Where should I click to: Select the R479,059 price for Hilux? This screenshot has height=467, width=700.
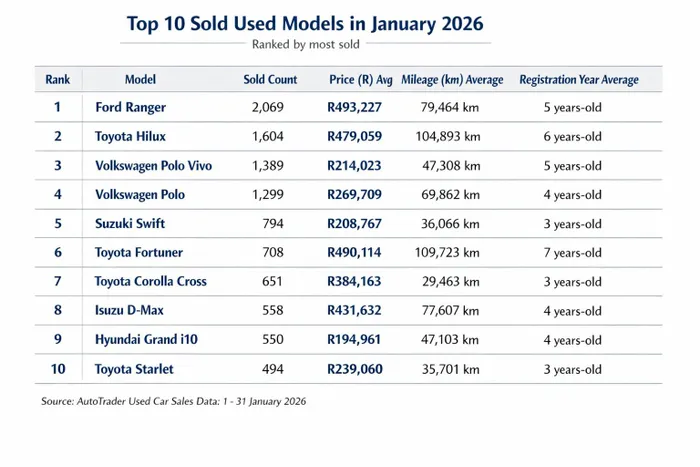pyautogui.click(x=354, y=136)
